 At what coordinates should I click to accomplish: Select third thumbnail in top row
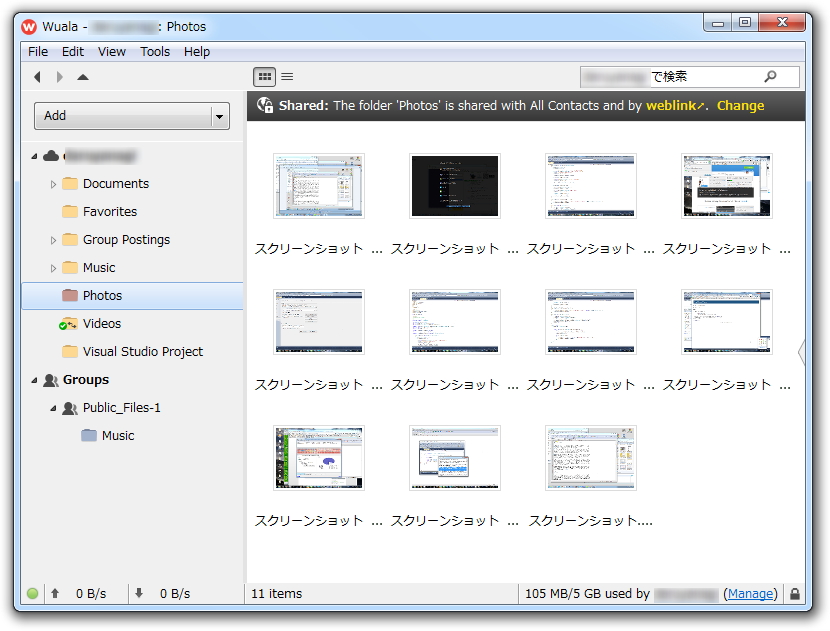tap(591, 186)
